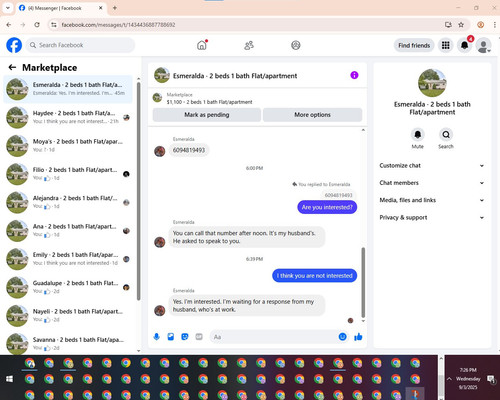Image resolution: width=500 pixels, height=400 pixels.
Task: Open emoji picker in message box
Action: point(342,337)
